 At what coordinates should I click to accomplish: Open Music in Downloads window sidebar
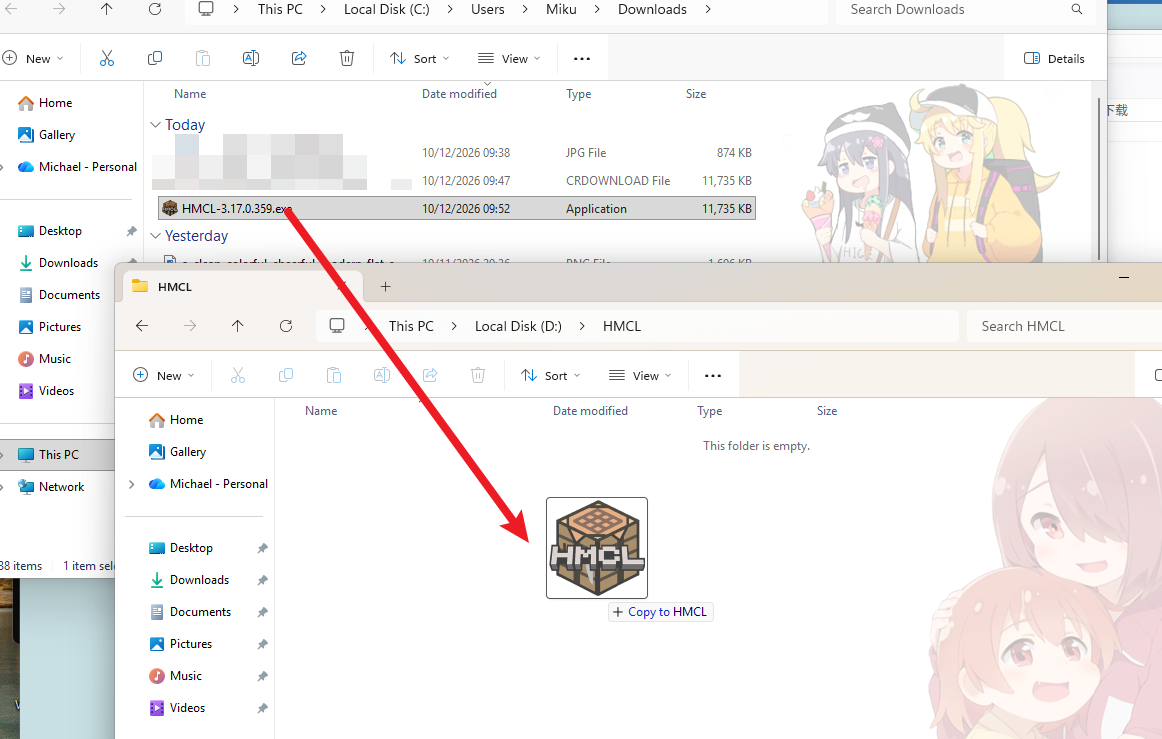(x=45, y=359)
